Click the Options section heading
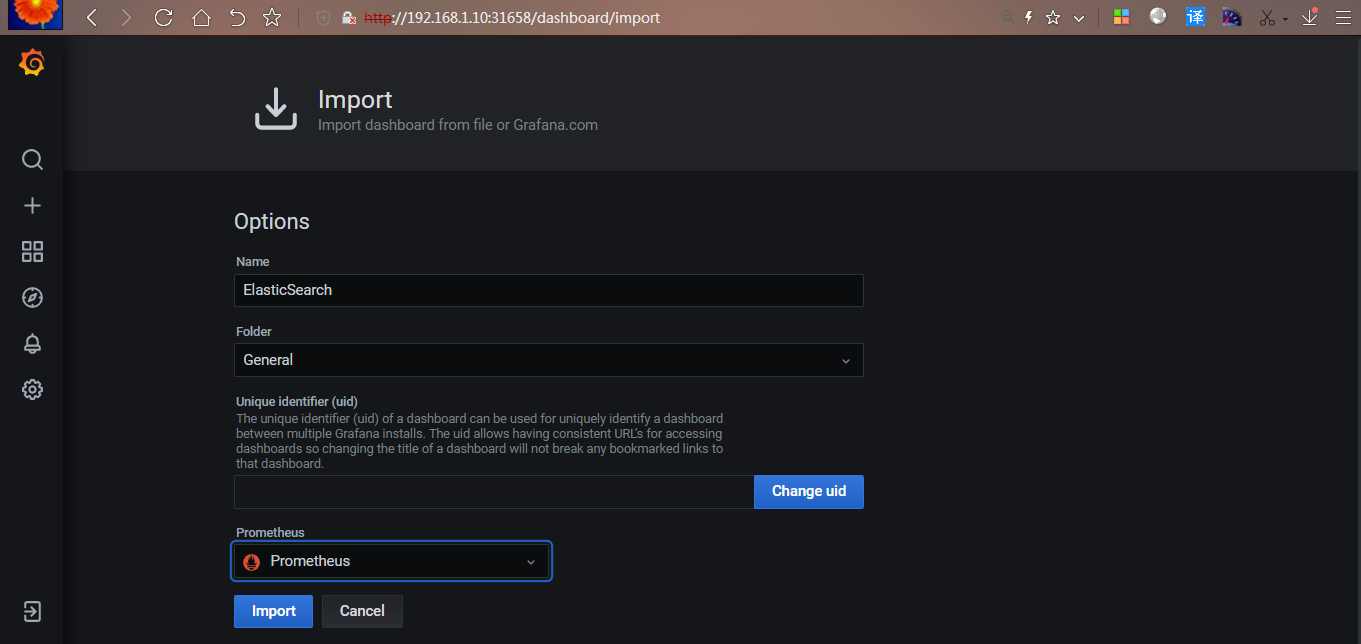Viewport: 1361px width, 644px height. pos(272,221)
